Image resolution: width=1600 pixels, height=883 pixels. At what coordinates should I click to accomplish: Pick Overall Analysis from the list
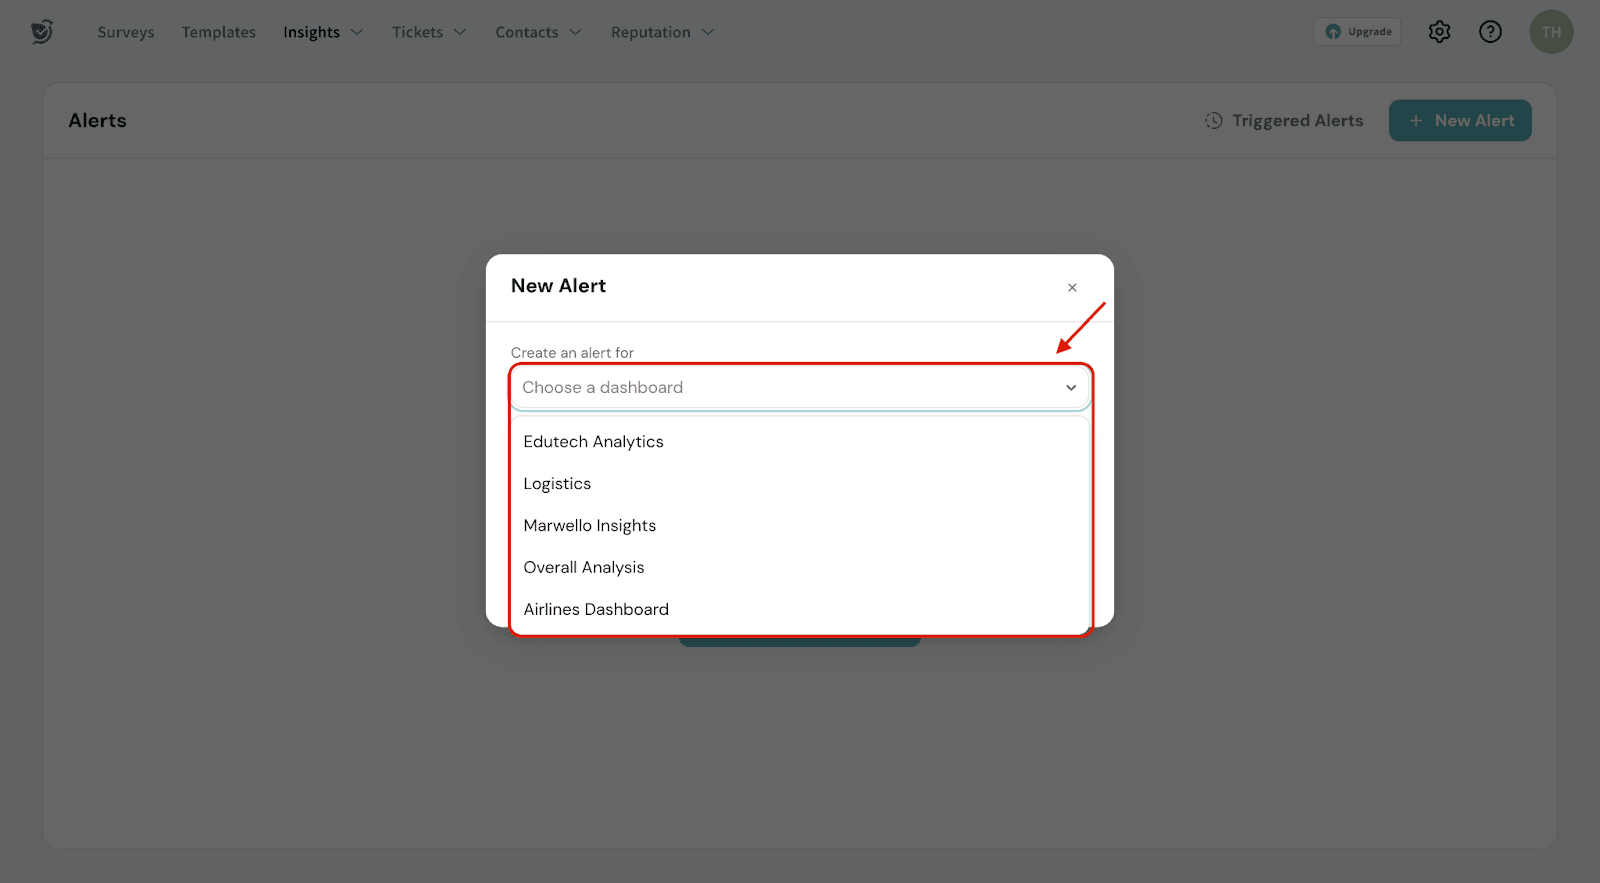584,568
